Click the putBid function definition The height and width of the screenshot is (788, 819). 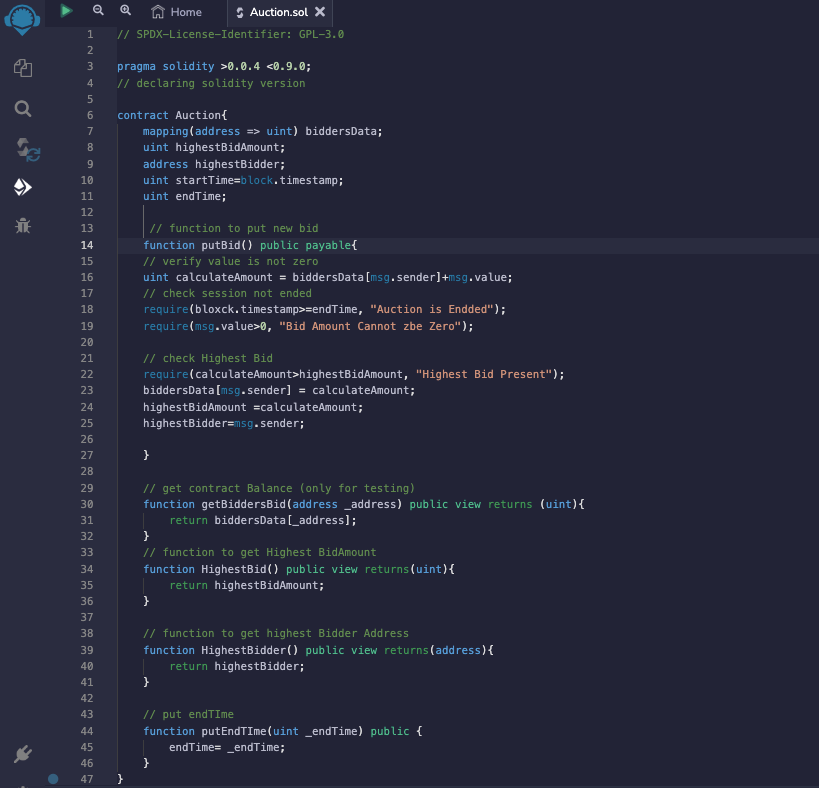[250, 245]
